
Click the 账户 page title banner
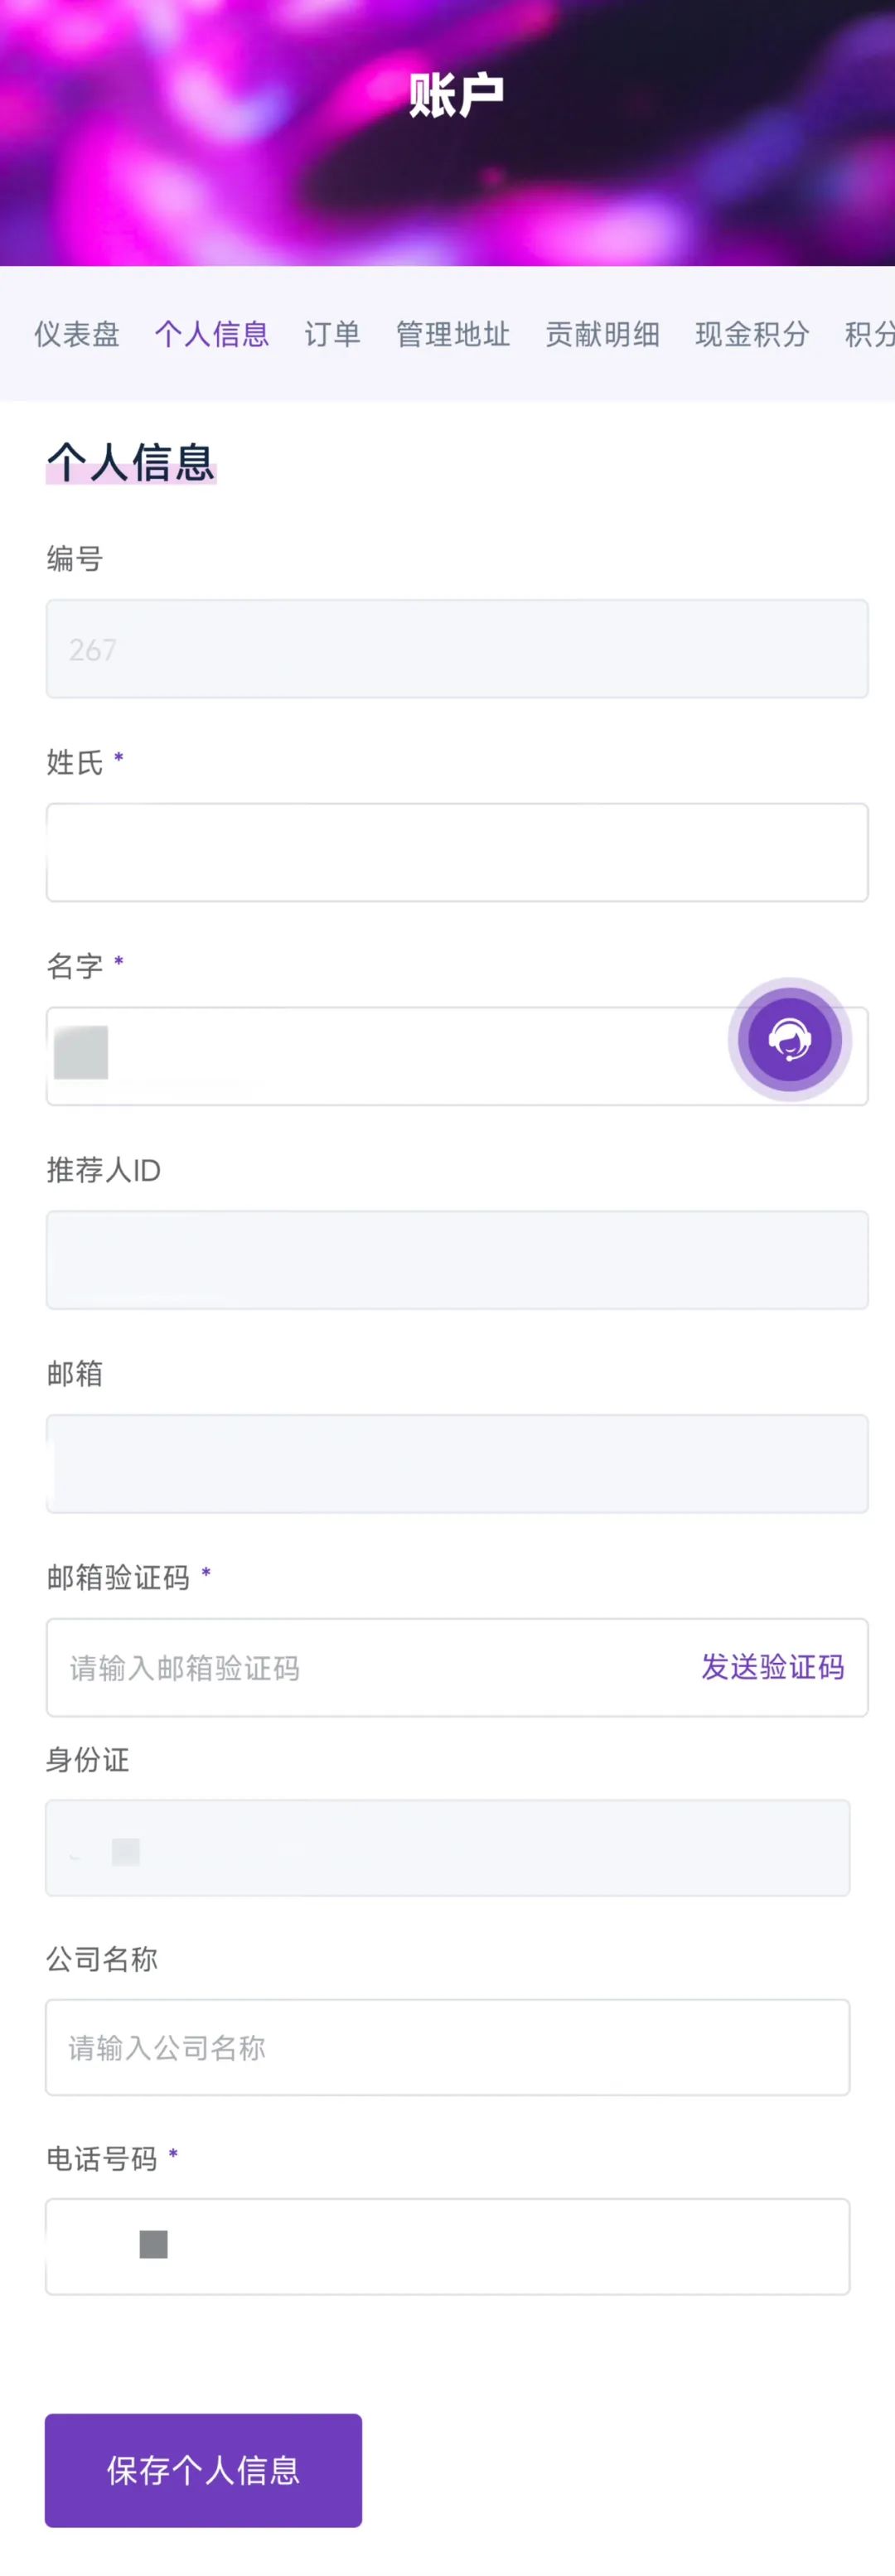coord(456,96)
